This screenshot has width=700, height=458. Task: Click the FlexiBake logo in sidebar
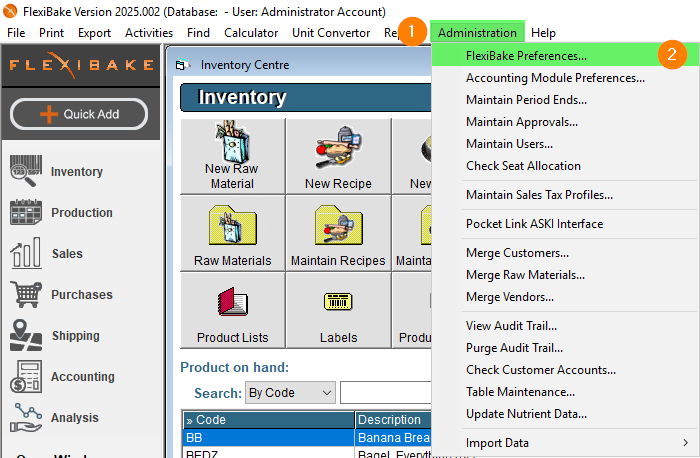click(81, 65)
